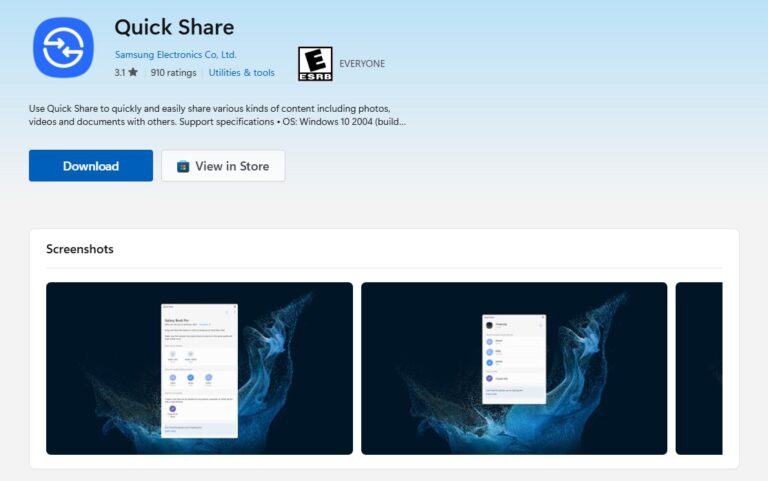Click the Quick Share title
Viewport: 768px width, 481px height.
(174, 27)
